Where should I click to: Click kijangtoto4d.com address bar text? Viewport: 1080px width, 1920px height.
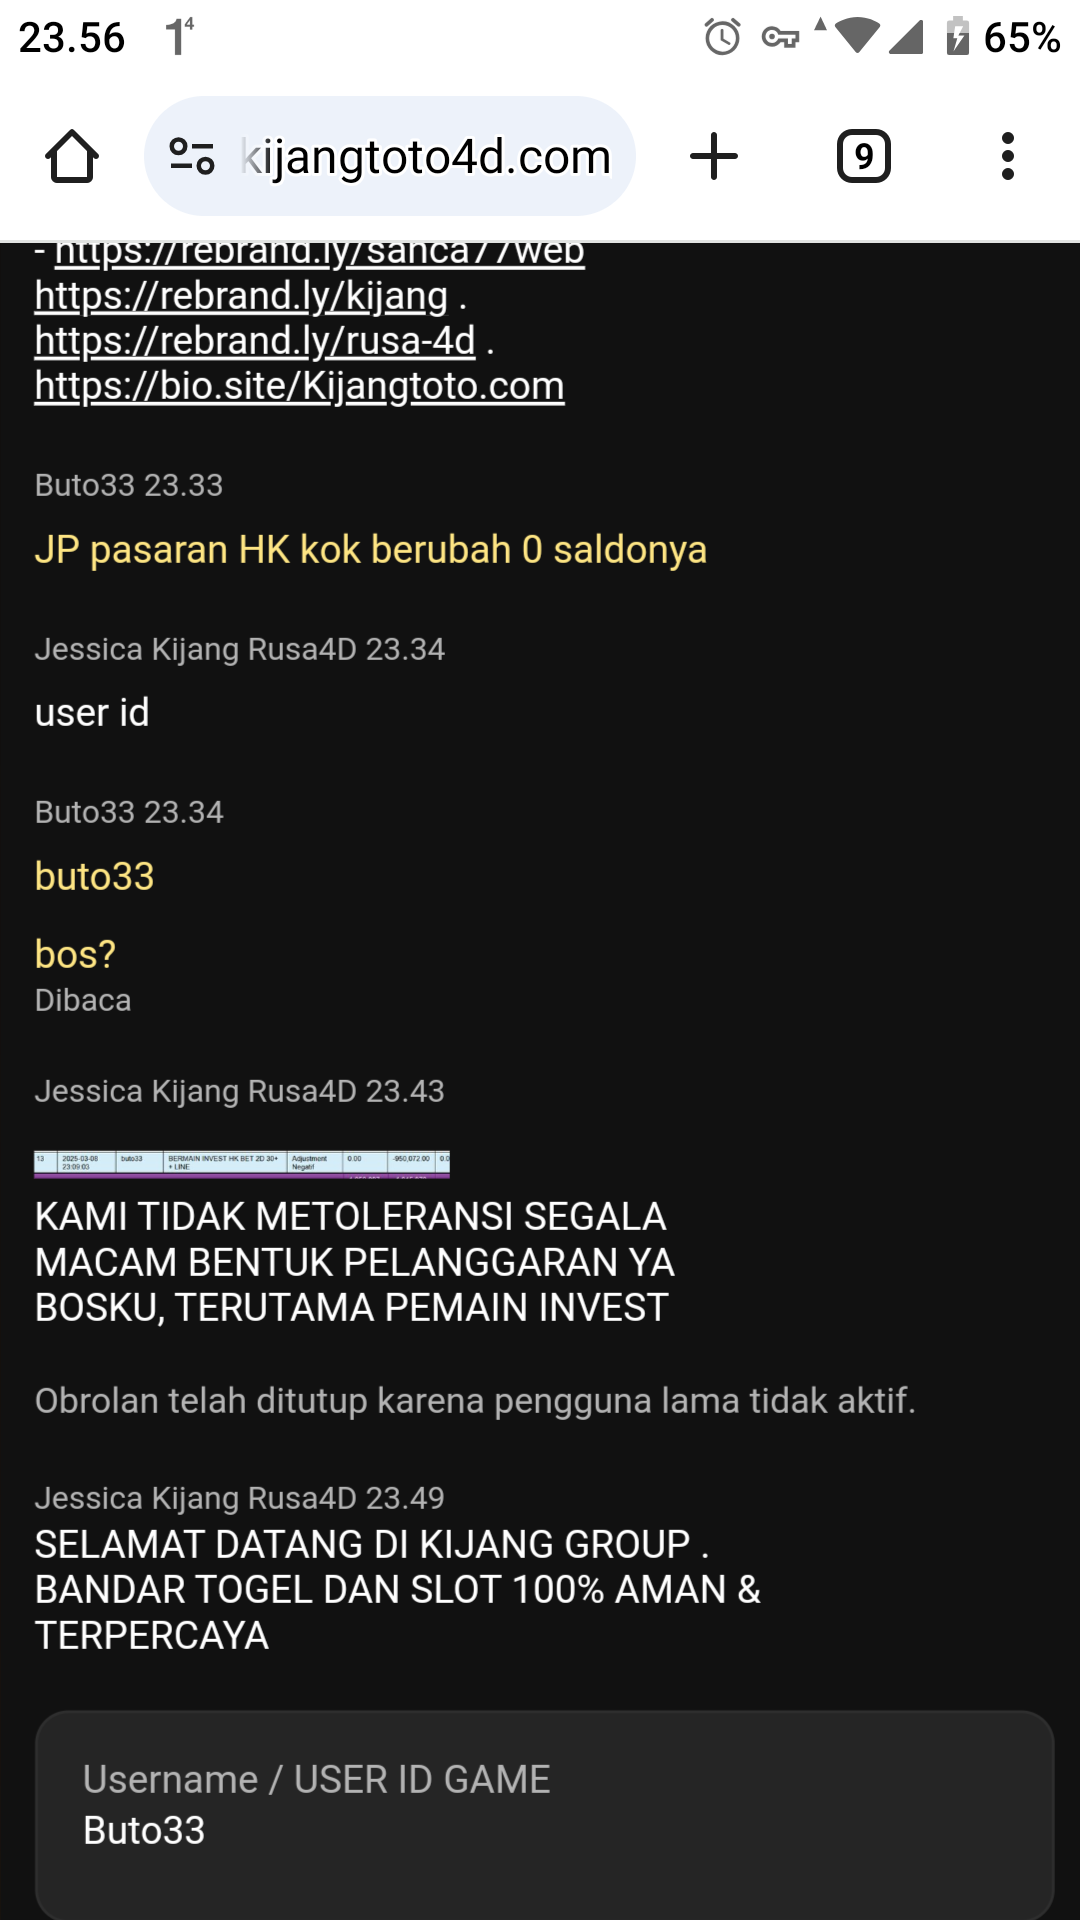point(426,157)
